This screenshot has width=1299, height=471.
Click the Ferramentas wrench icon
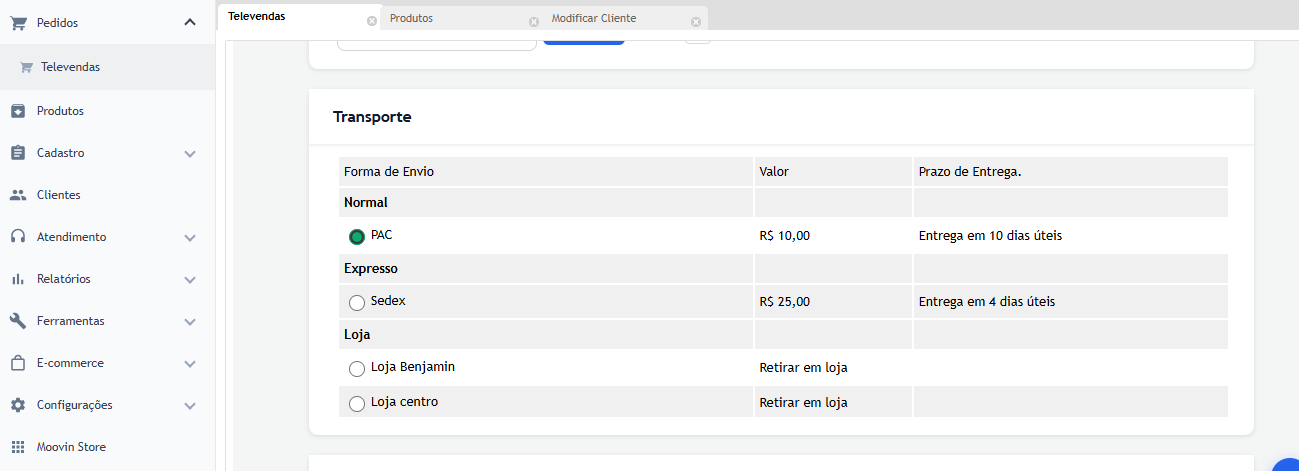point(18,321)
